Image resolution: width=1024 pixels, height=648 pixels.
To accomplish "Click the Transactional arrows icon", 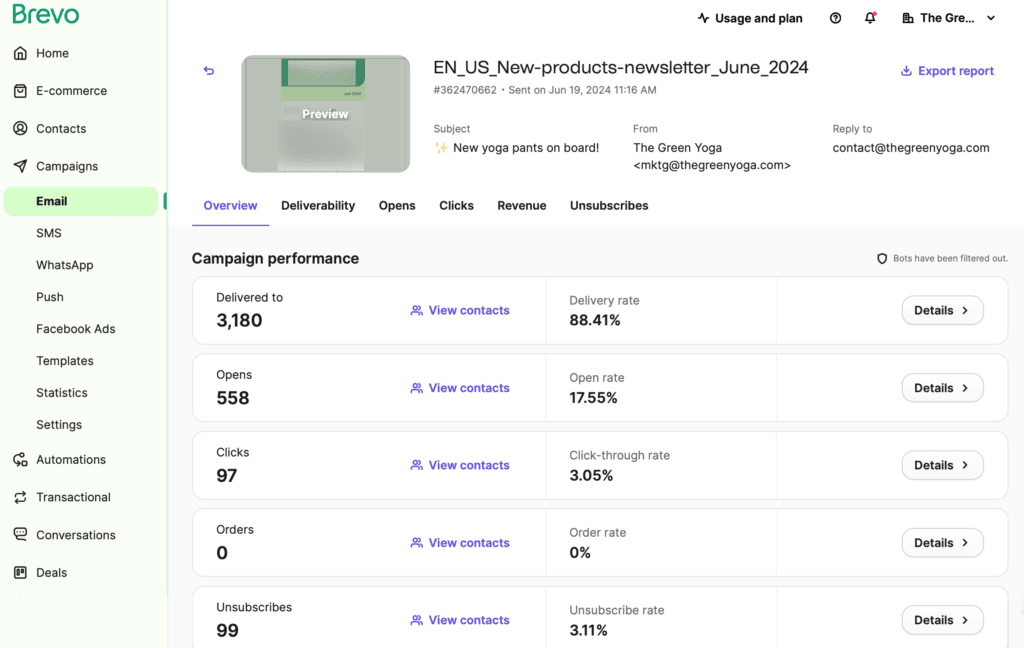I will click(20, 497).
